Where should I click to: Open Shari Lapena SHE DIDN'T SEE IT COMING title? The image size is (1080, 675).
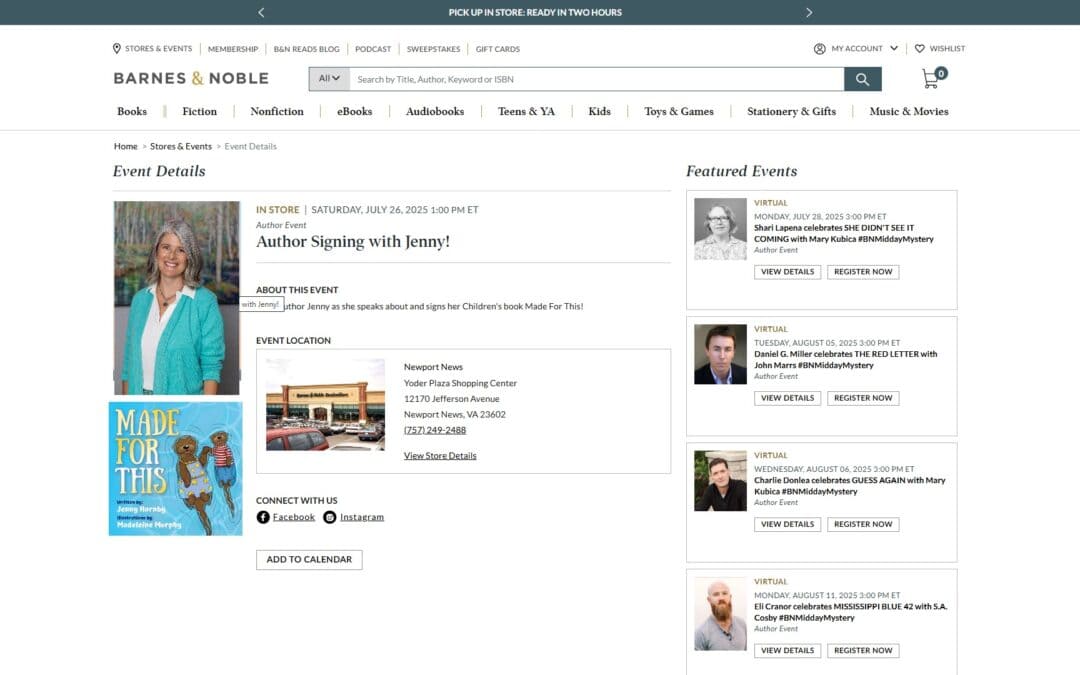point(844,233)
